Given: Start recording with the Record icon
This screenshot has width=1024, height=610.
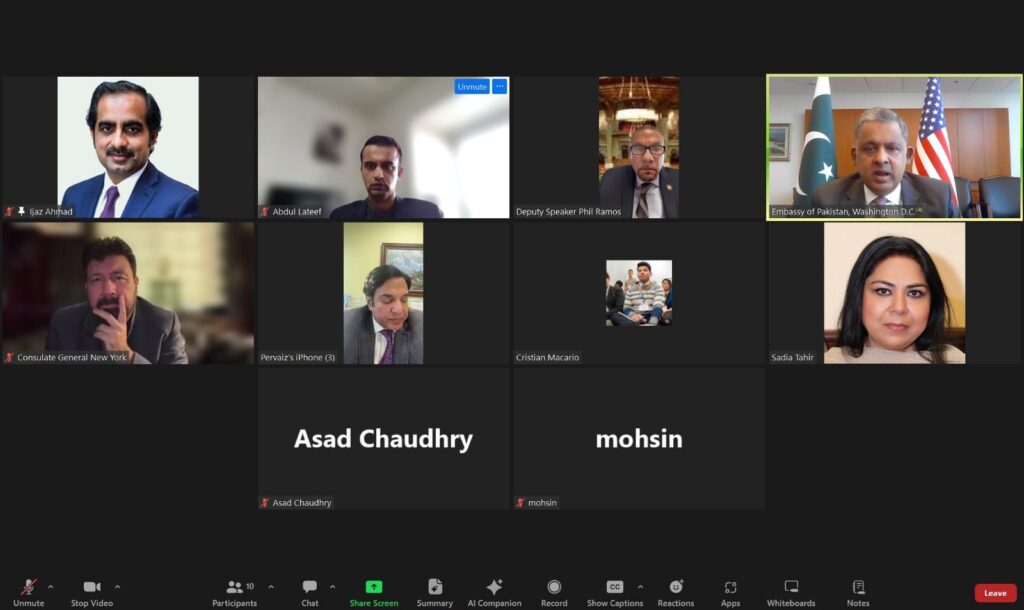Looking at the screenshot, I should pyautogui.click(x=554, y=586).
